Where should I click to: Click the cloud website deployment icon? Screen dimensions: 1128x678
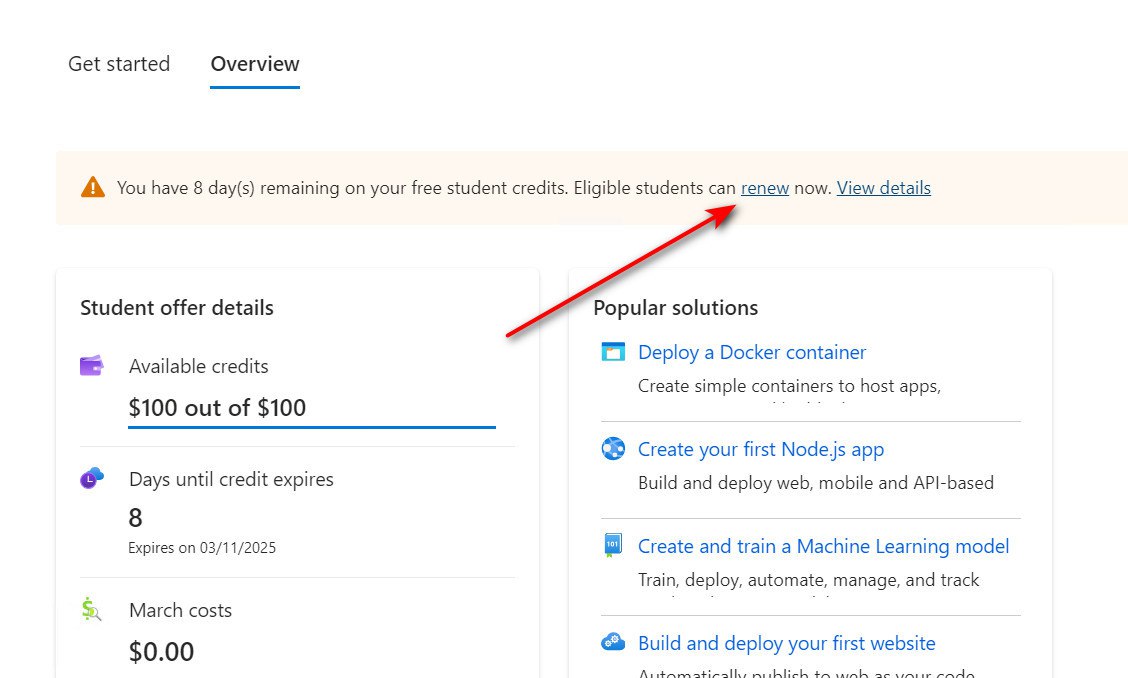point(613,642)
